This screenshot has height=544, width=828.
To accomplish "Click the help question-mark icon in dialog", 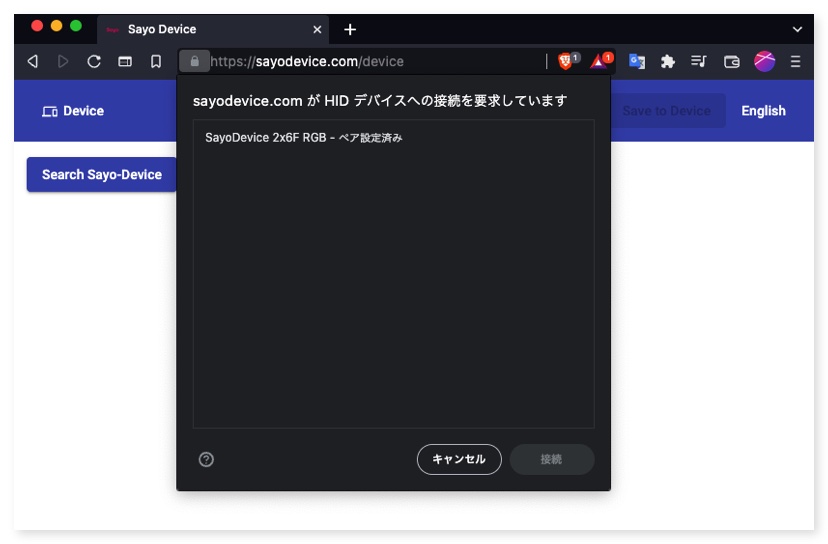I will coord(207,459).
